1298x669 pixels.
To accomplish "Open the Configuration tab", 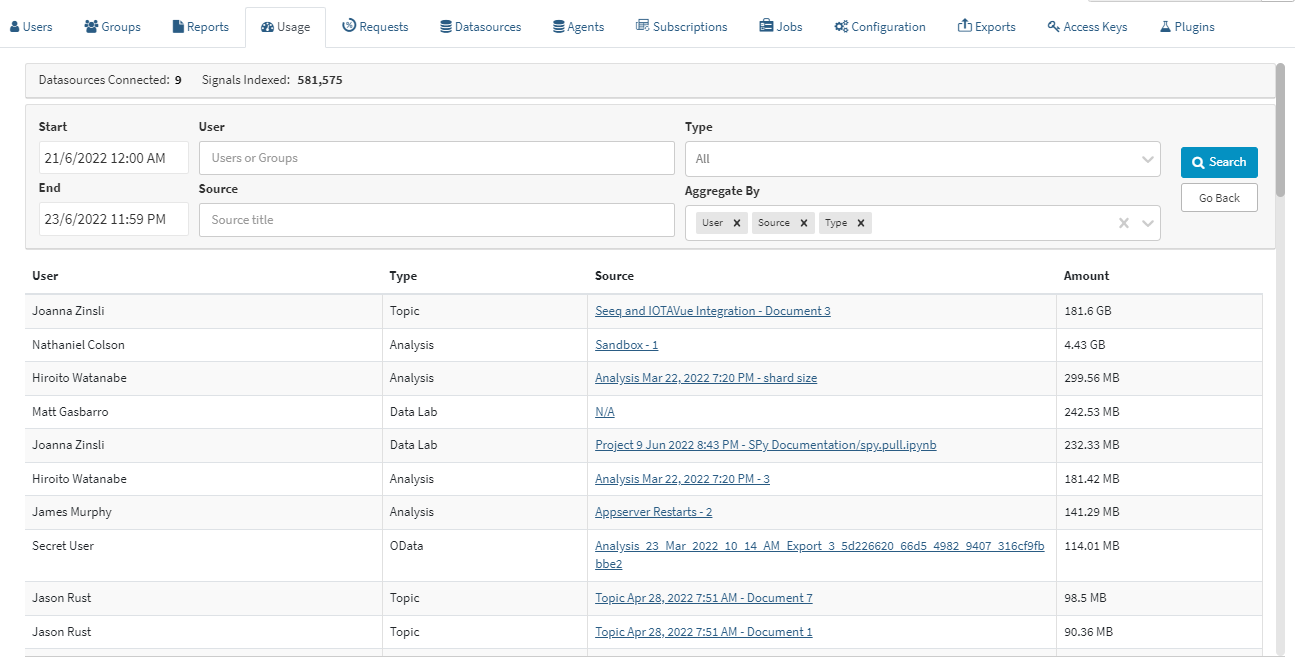I will pos(880,27).
